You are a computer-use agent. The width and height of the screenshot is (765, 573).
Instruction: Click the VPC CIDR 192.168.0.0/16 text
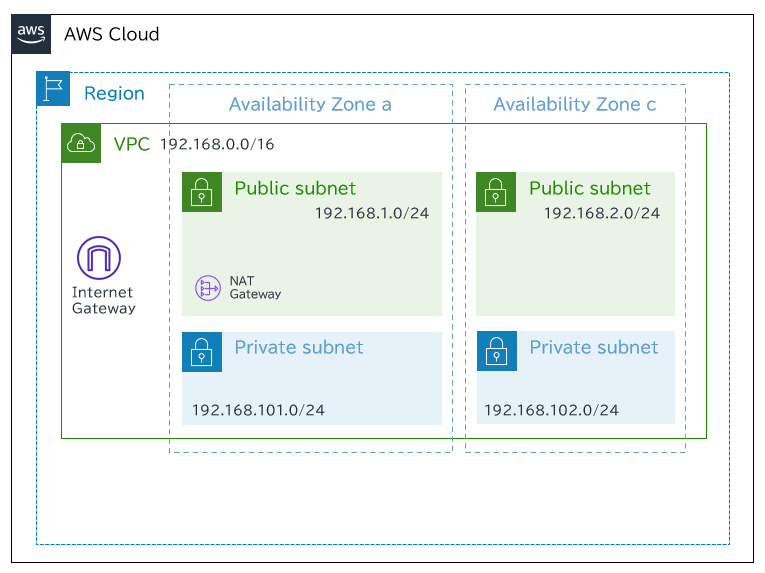217,144
